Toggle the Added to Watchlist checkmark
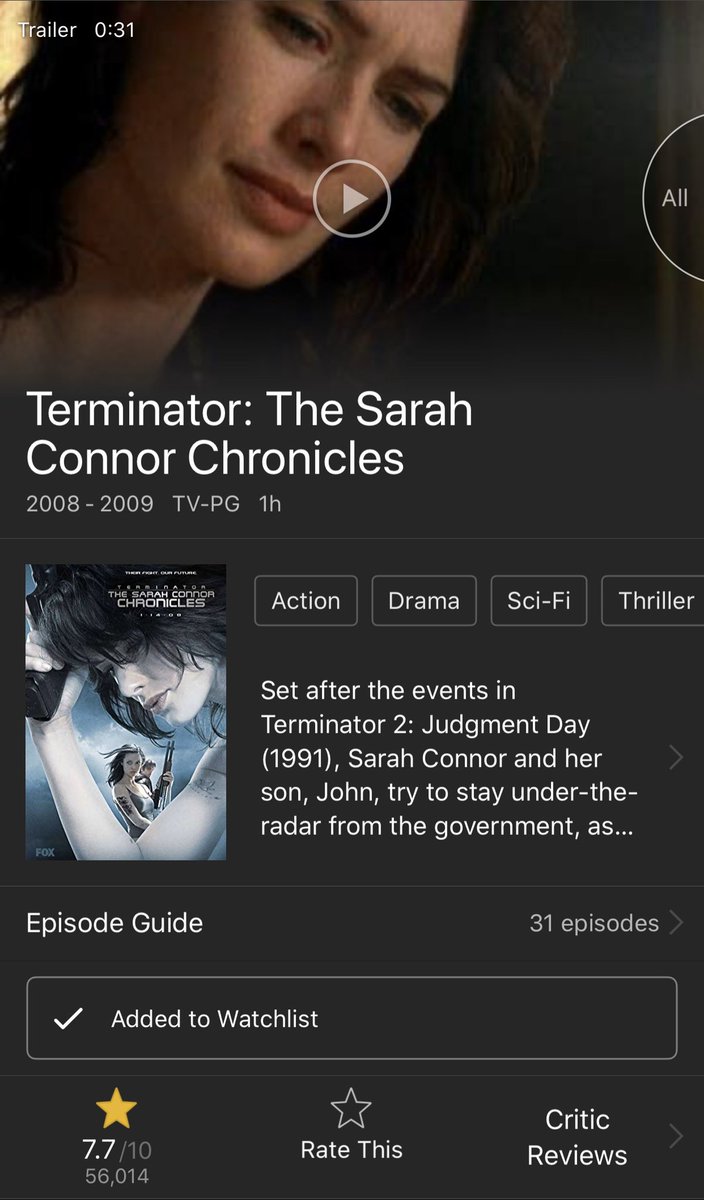Viewport: 704px width, 1200px height. (67, 1019)
